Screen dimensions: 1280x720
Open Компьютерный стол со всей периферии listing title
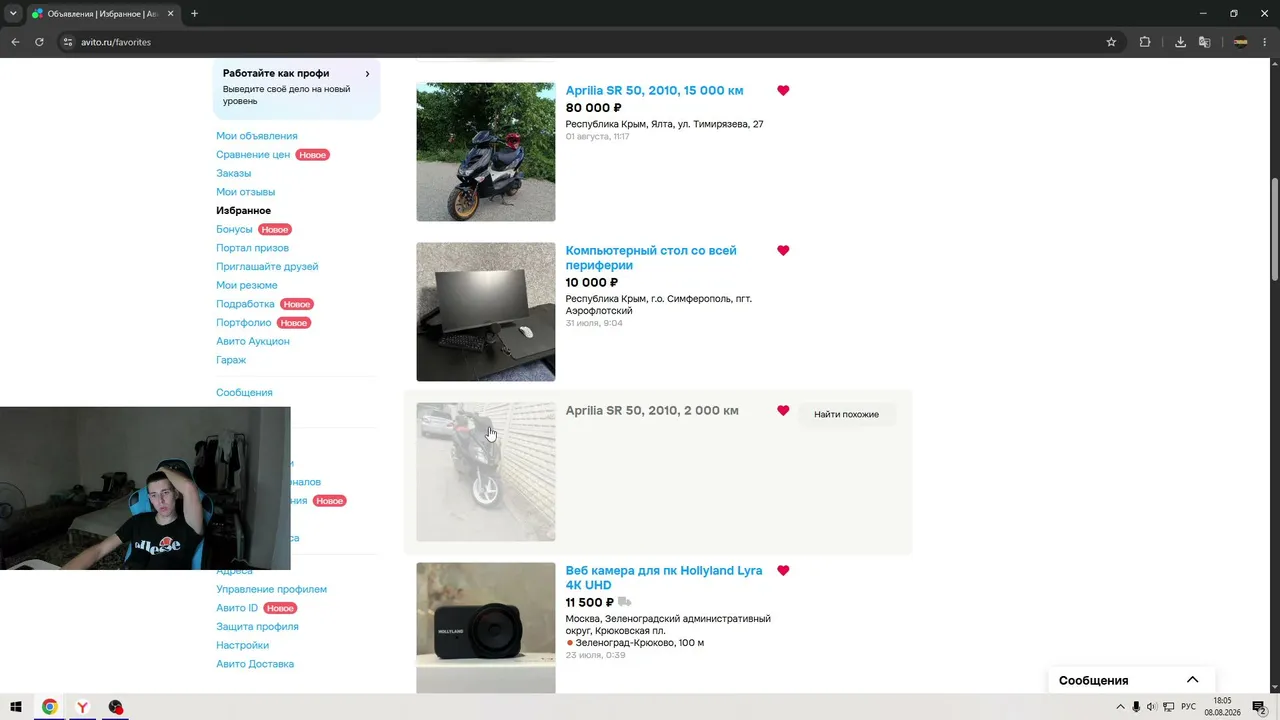651,258
